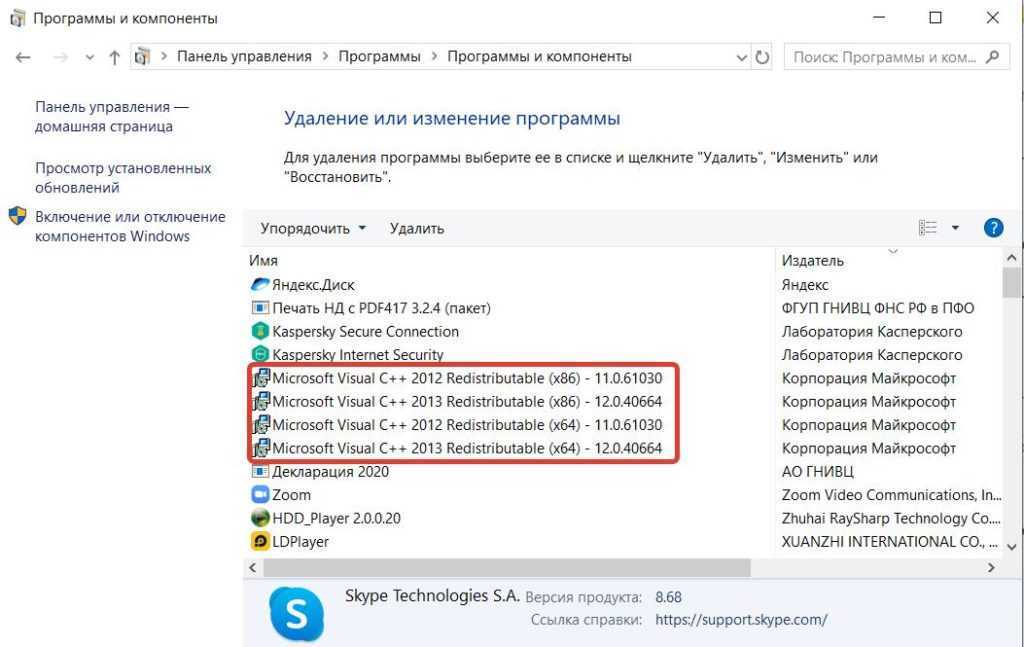This screenshot has height=647, width=1024.
Task: Open Просмотр установленных обновлений link
Action: 123,178
